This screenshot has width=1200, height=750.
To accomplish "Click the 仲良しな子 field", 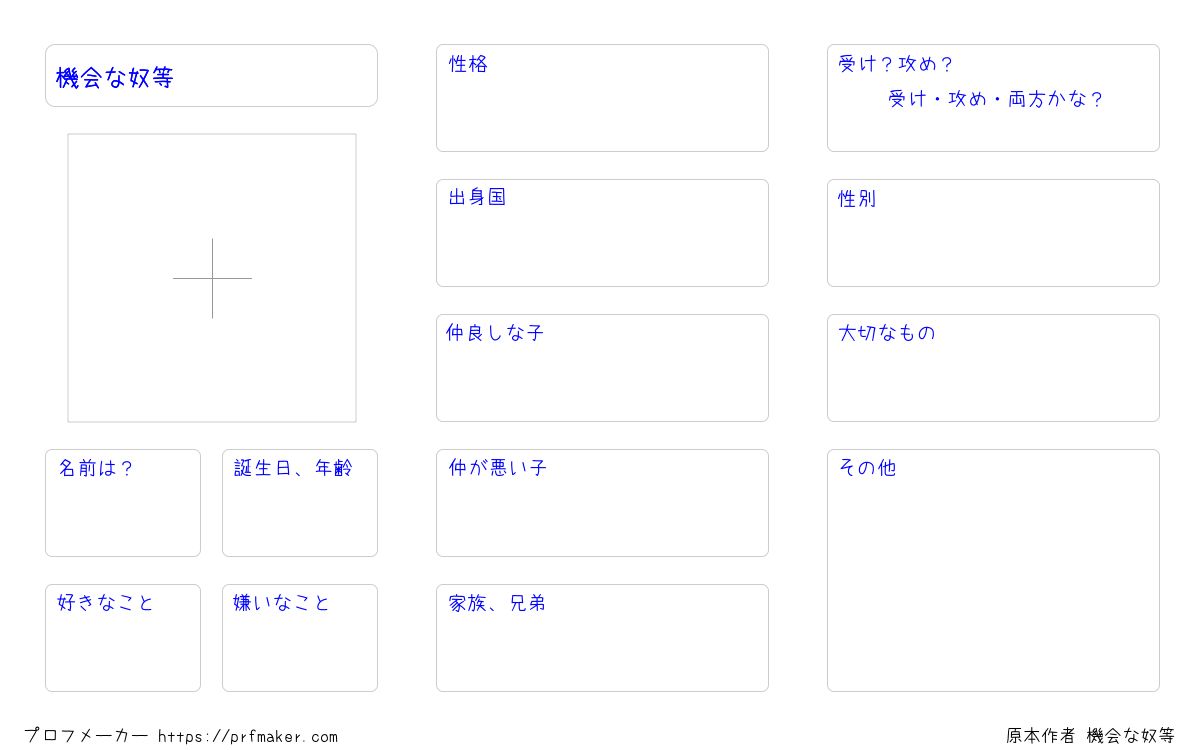I will [602, 368].
